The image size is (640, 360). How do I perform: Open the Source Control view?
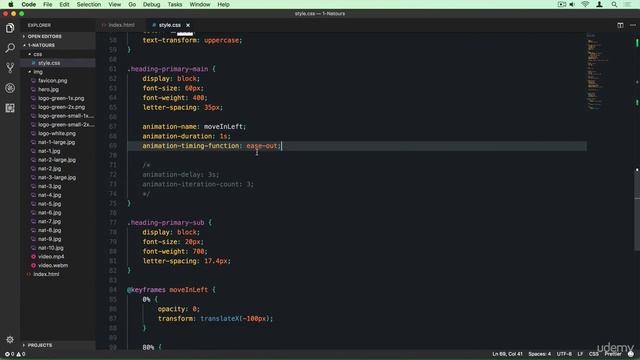pos(10,68)
